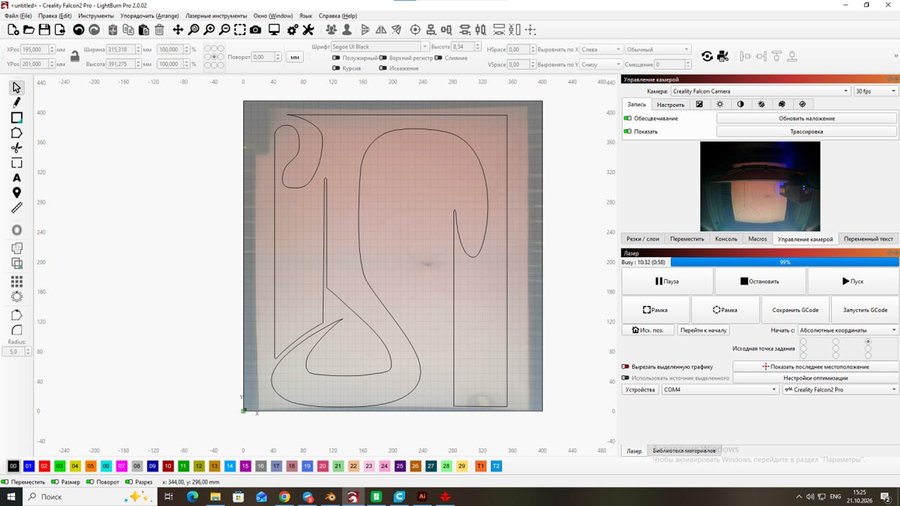This screenshot has width=900, height=506.
Task: Select the Text tool
Action: tap(17, 178)
